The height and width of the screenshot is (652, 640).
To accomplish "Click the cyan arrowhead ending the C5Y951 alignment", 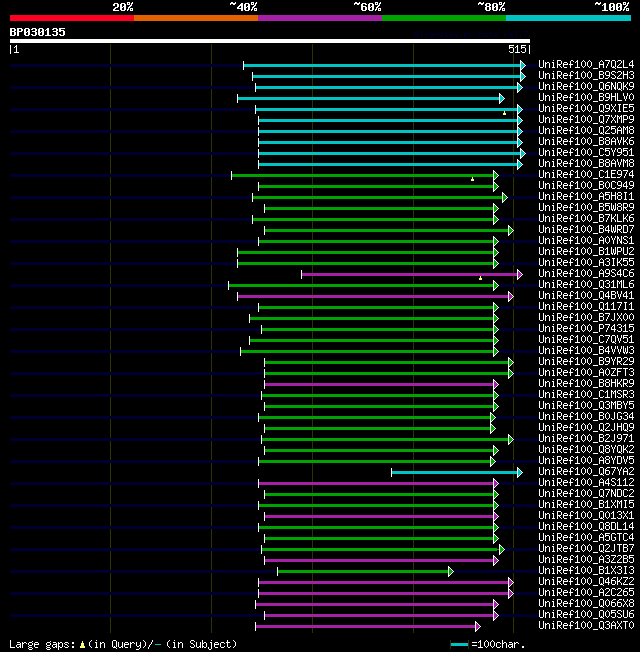I will 523,153.
